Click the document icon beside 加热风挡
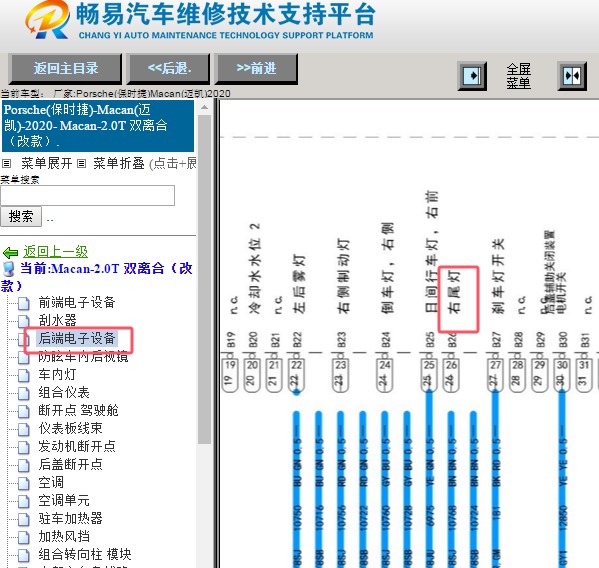599x568 pixels. 24,537
